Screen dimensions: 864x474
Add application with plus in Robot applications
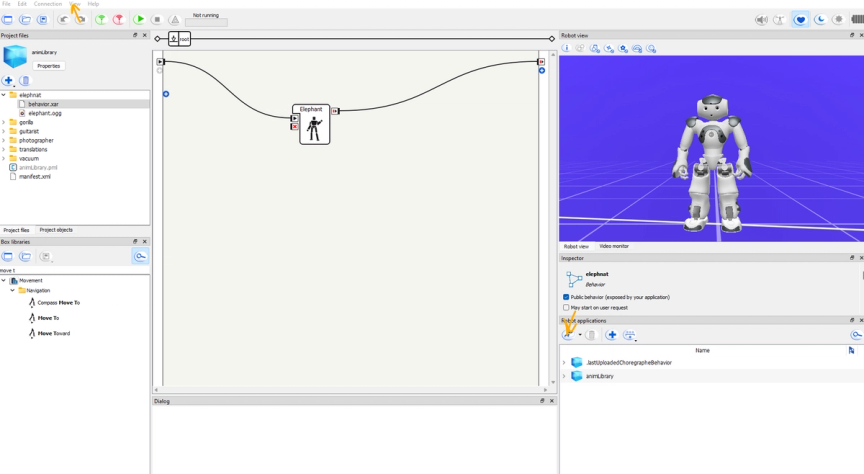pos(612,335)
